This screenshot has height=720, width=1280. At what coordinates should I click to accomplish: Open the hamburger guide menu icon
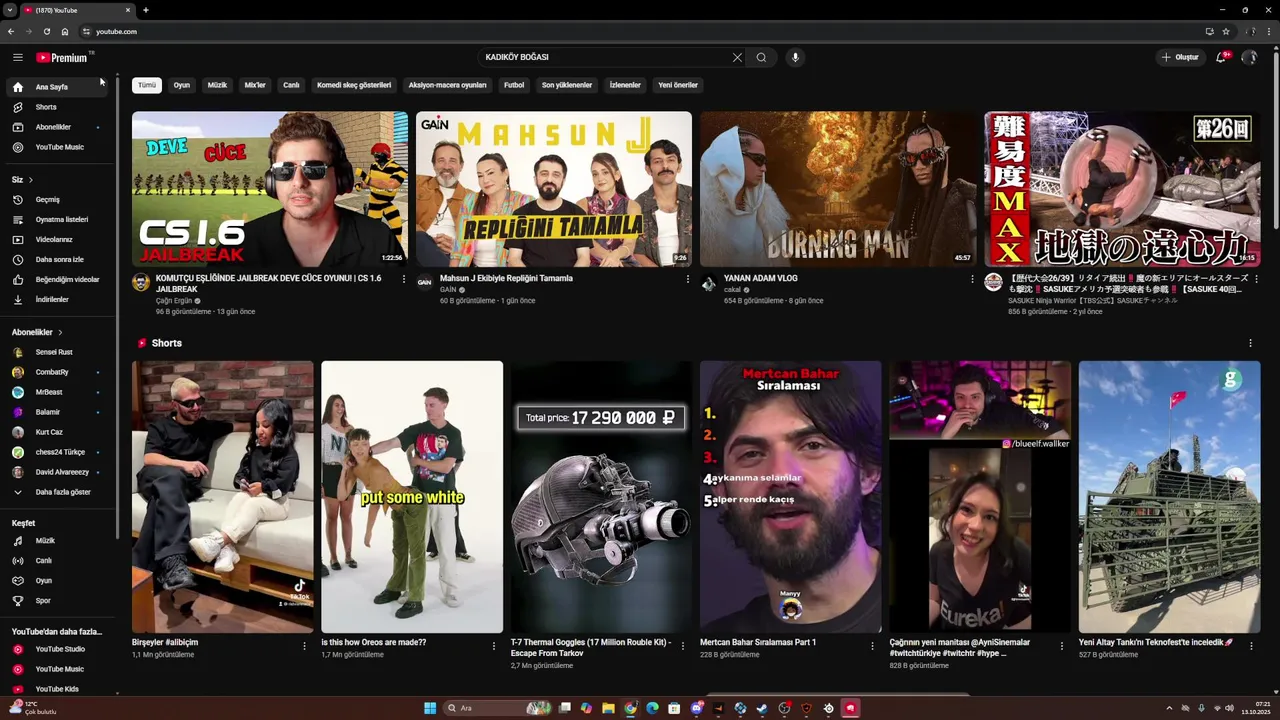tap(17, 57)
